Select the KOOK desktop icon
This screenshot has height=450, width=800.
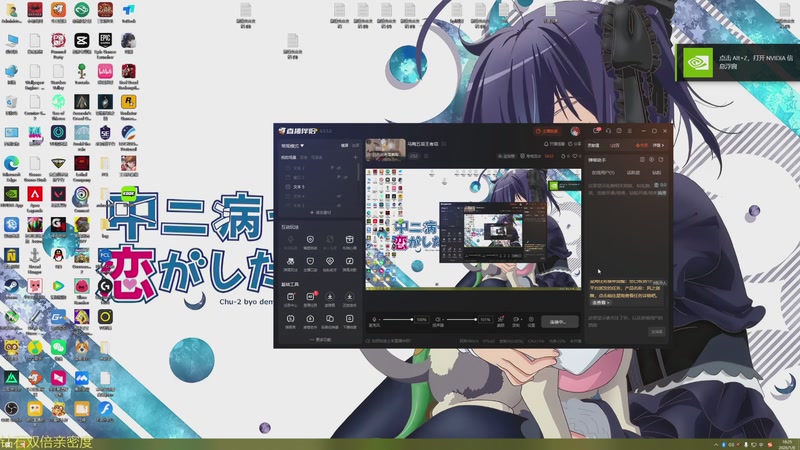click(129, 195)
